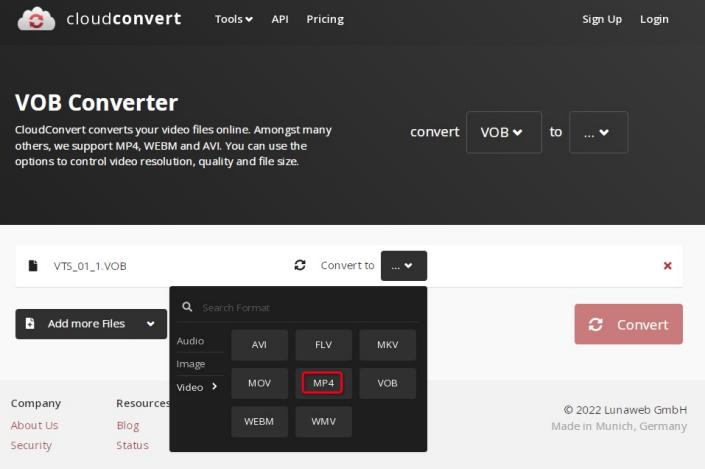
Task: Select the MP4 format option
Action: pos(323,383)
